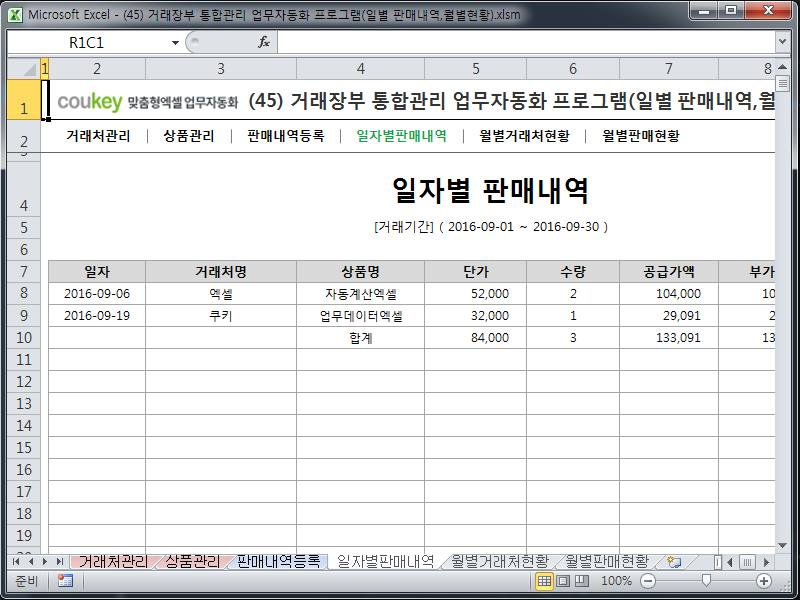Open the Name Box dropdown arrow
Image resolution: width=800 pixels, height=600 pixels.
coord(175,43)
